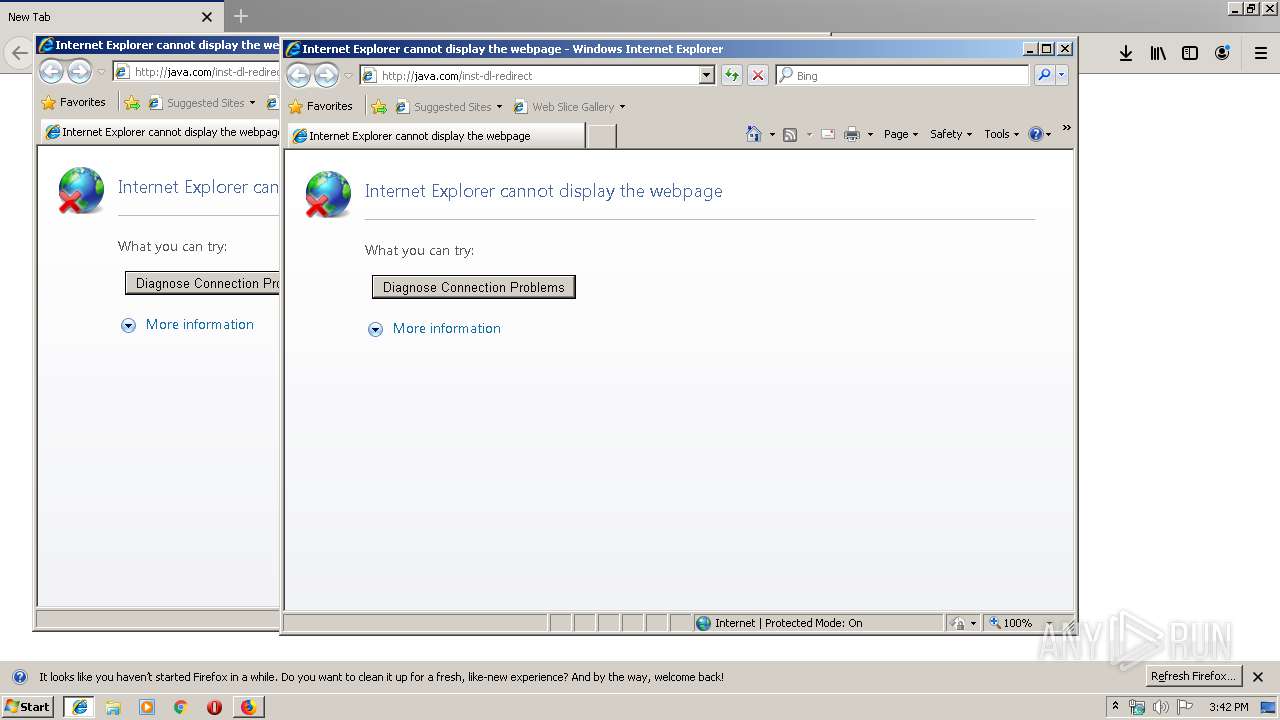1280x720 pixels.
Task: Click the Back button in rear IE window
Action: click(52, 71)
